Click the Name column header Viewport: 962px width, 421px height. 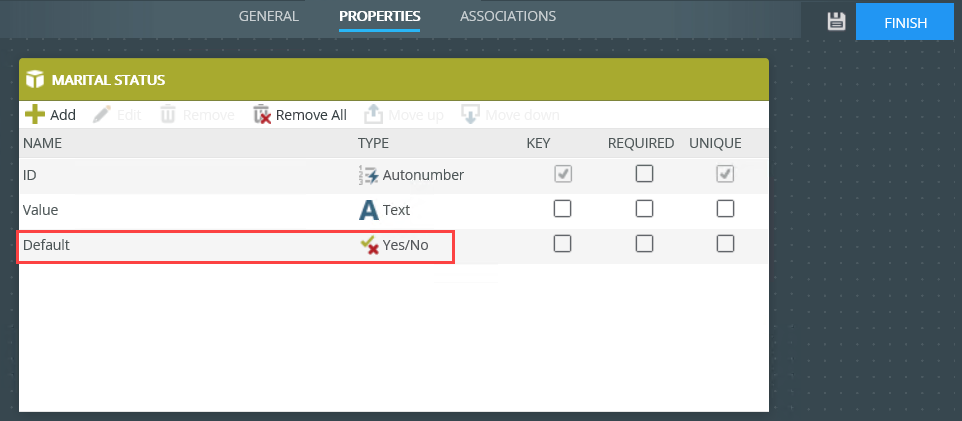pos(43,143)
